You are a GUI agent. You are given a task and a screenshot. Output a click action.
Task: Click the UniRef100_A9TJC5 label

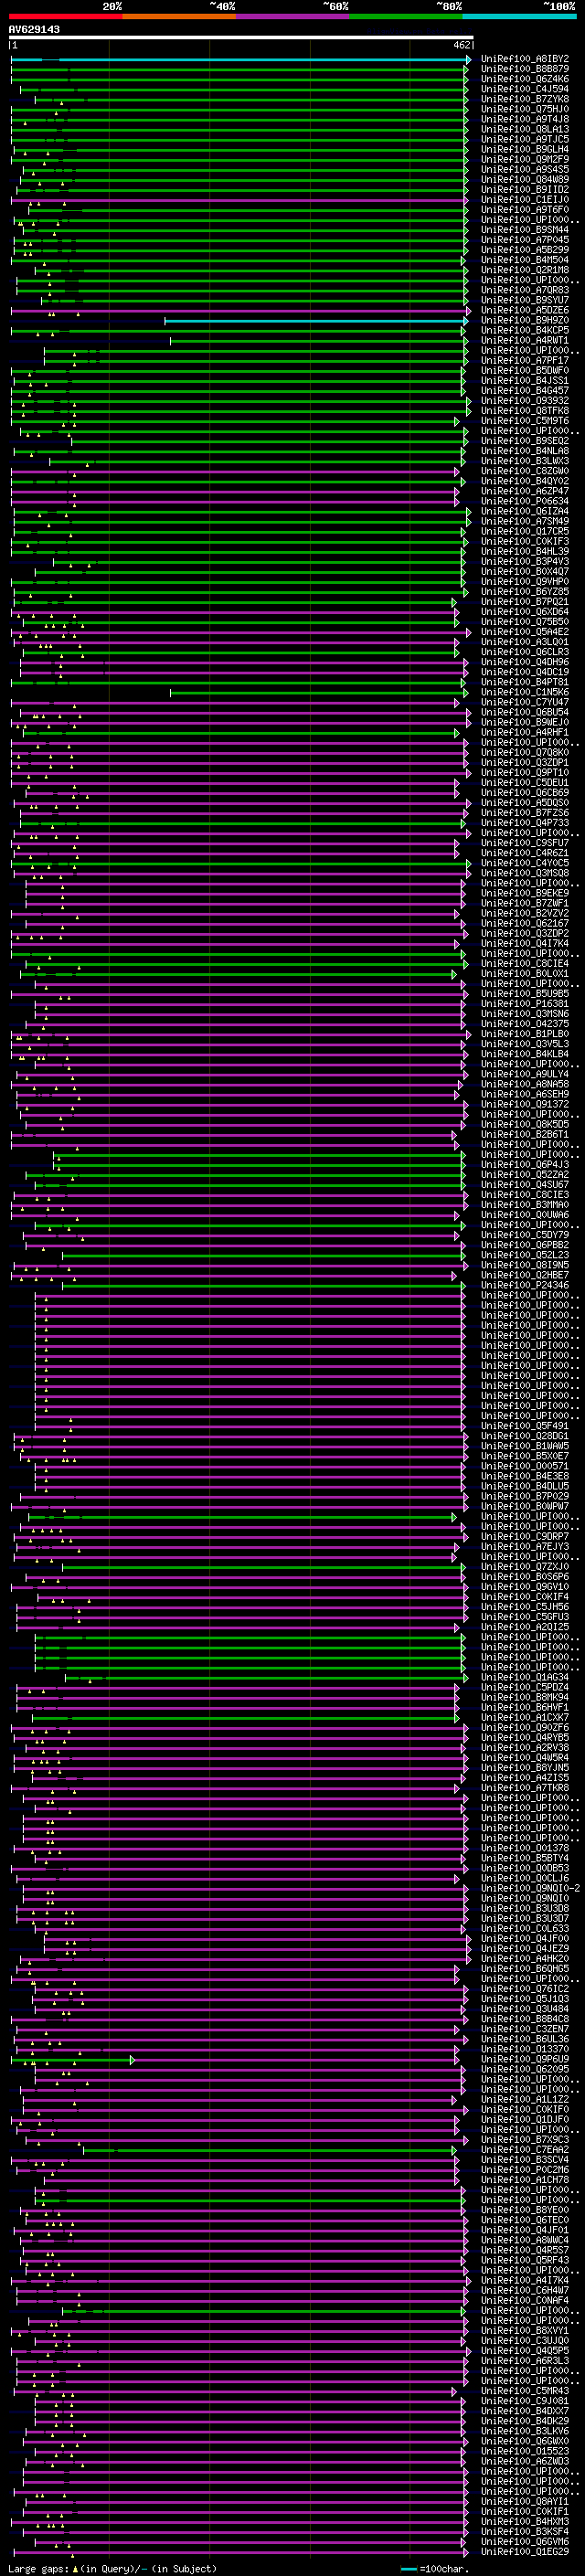click(x=525, y=139)
